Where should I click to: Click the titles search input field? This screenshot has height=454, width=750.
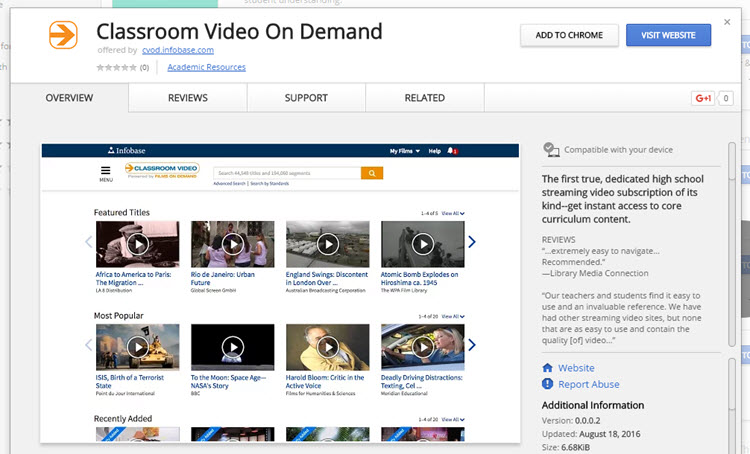point(287,173)
